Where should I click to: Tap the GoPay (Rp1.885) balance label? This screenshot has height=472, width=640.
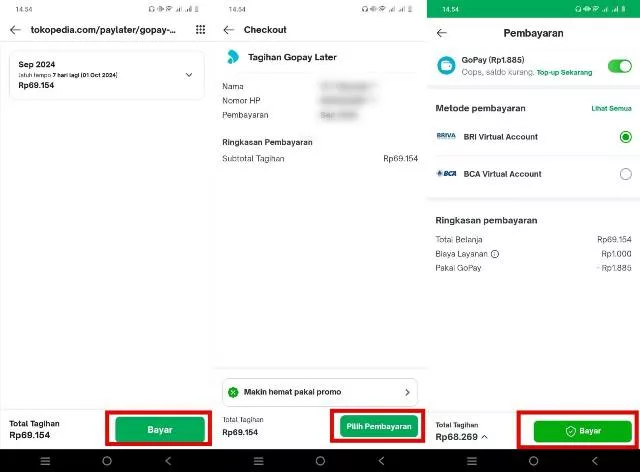click(x=493, y=60)
